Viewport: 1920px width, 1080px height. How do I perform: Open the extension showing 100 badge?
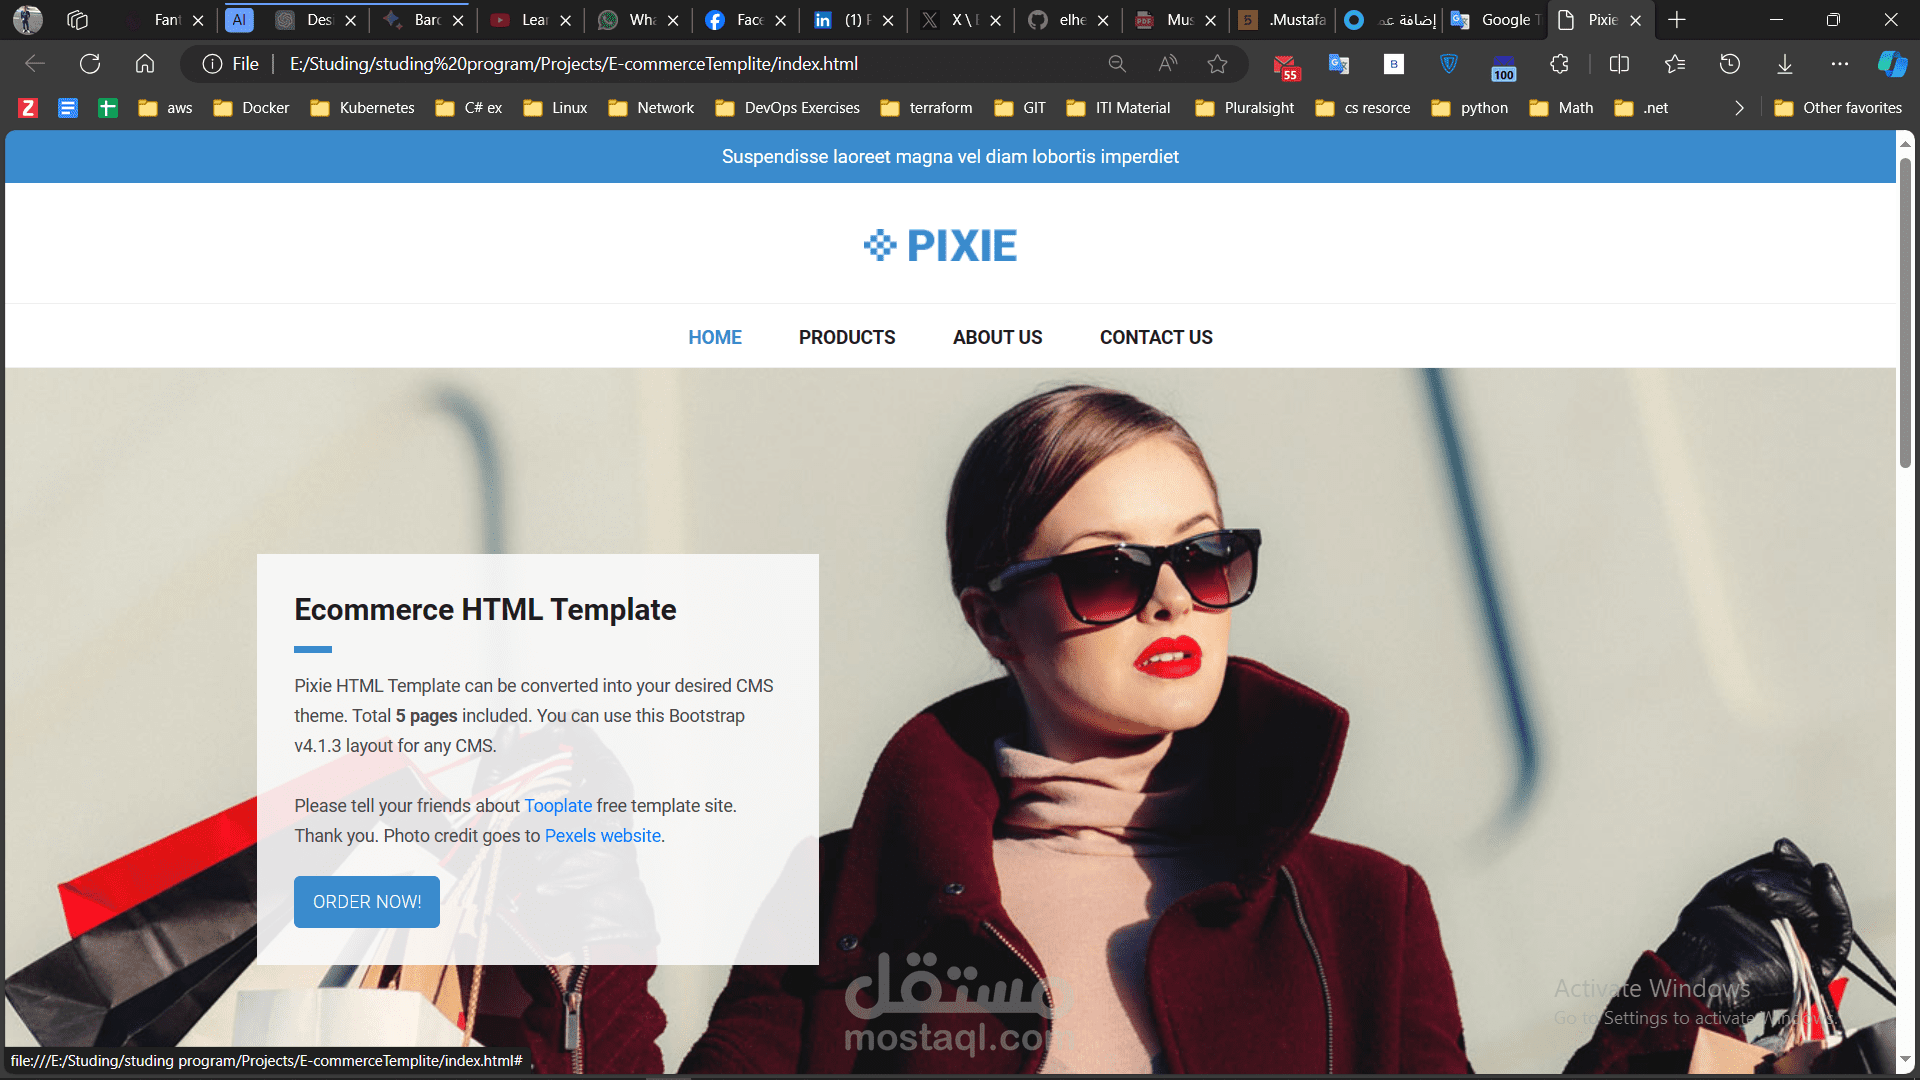coord(1503,67)
